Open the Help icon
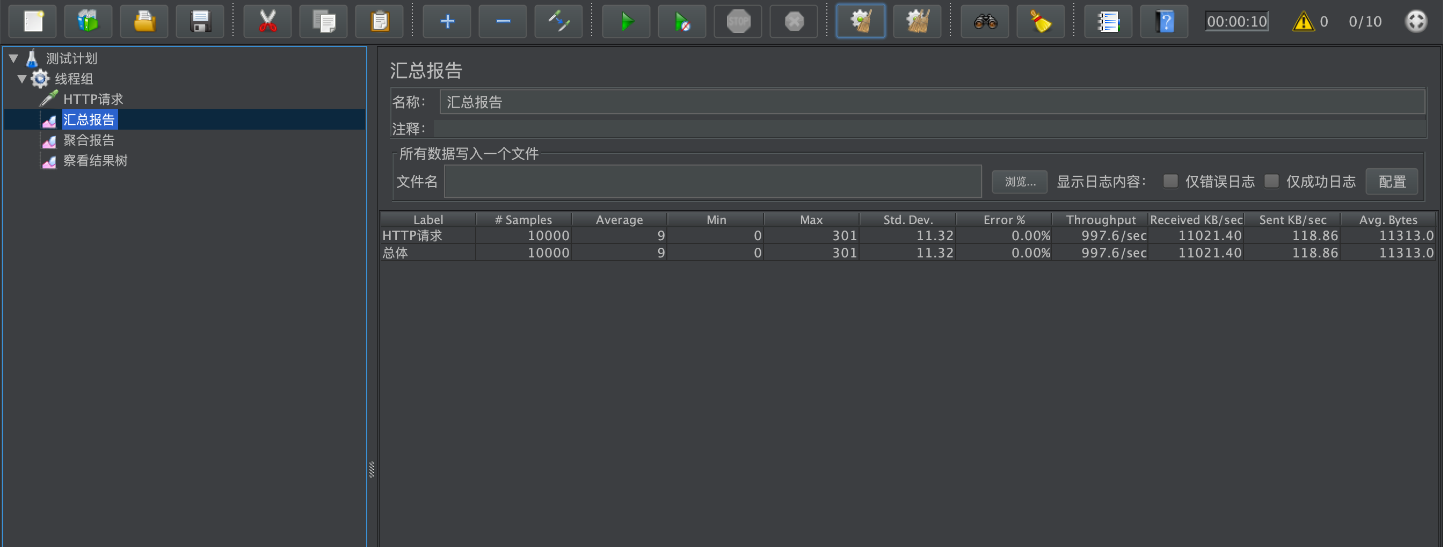1443x547 pixels. pos(1164,21)
